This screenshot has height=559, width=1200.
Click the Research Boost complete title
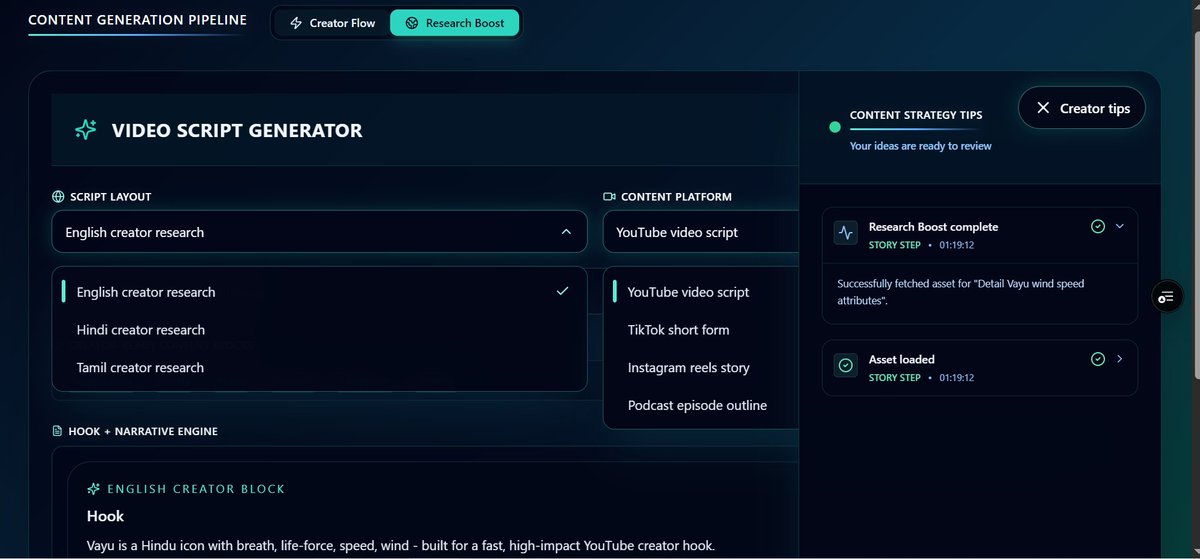point(933,227)
